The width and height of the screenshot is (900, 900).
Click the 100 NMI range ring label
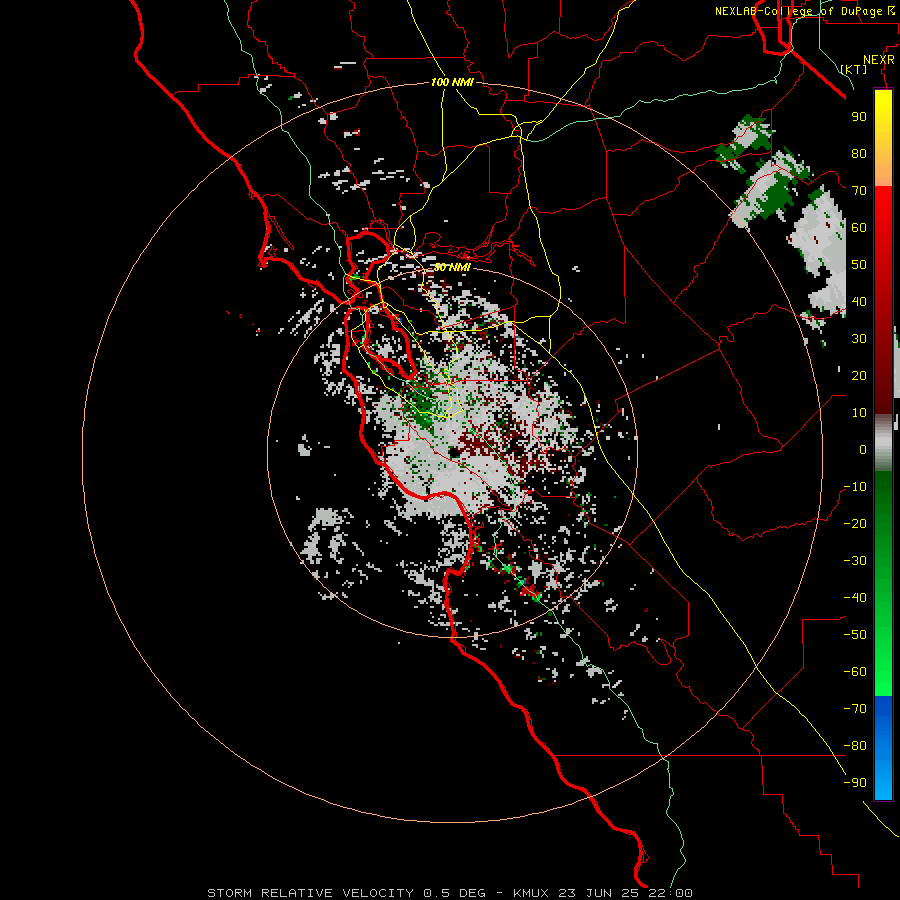coord(452,82)
